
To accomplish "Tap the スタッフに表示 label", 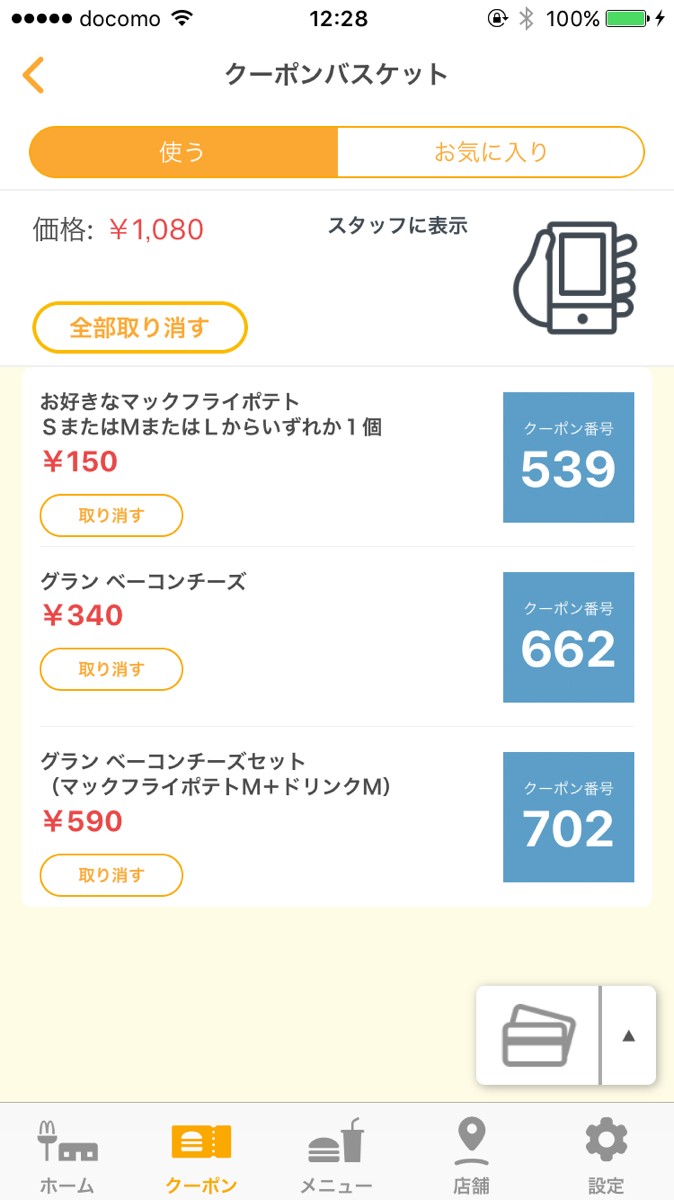I will point(397,226).
